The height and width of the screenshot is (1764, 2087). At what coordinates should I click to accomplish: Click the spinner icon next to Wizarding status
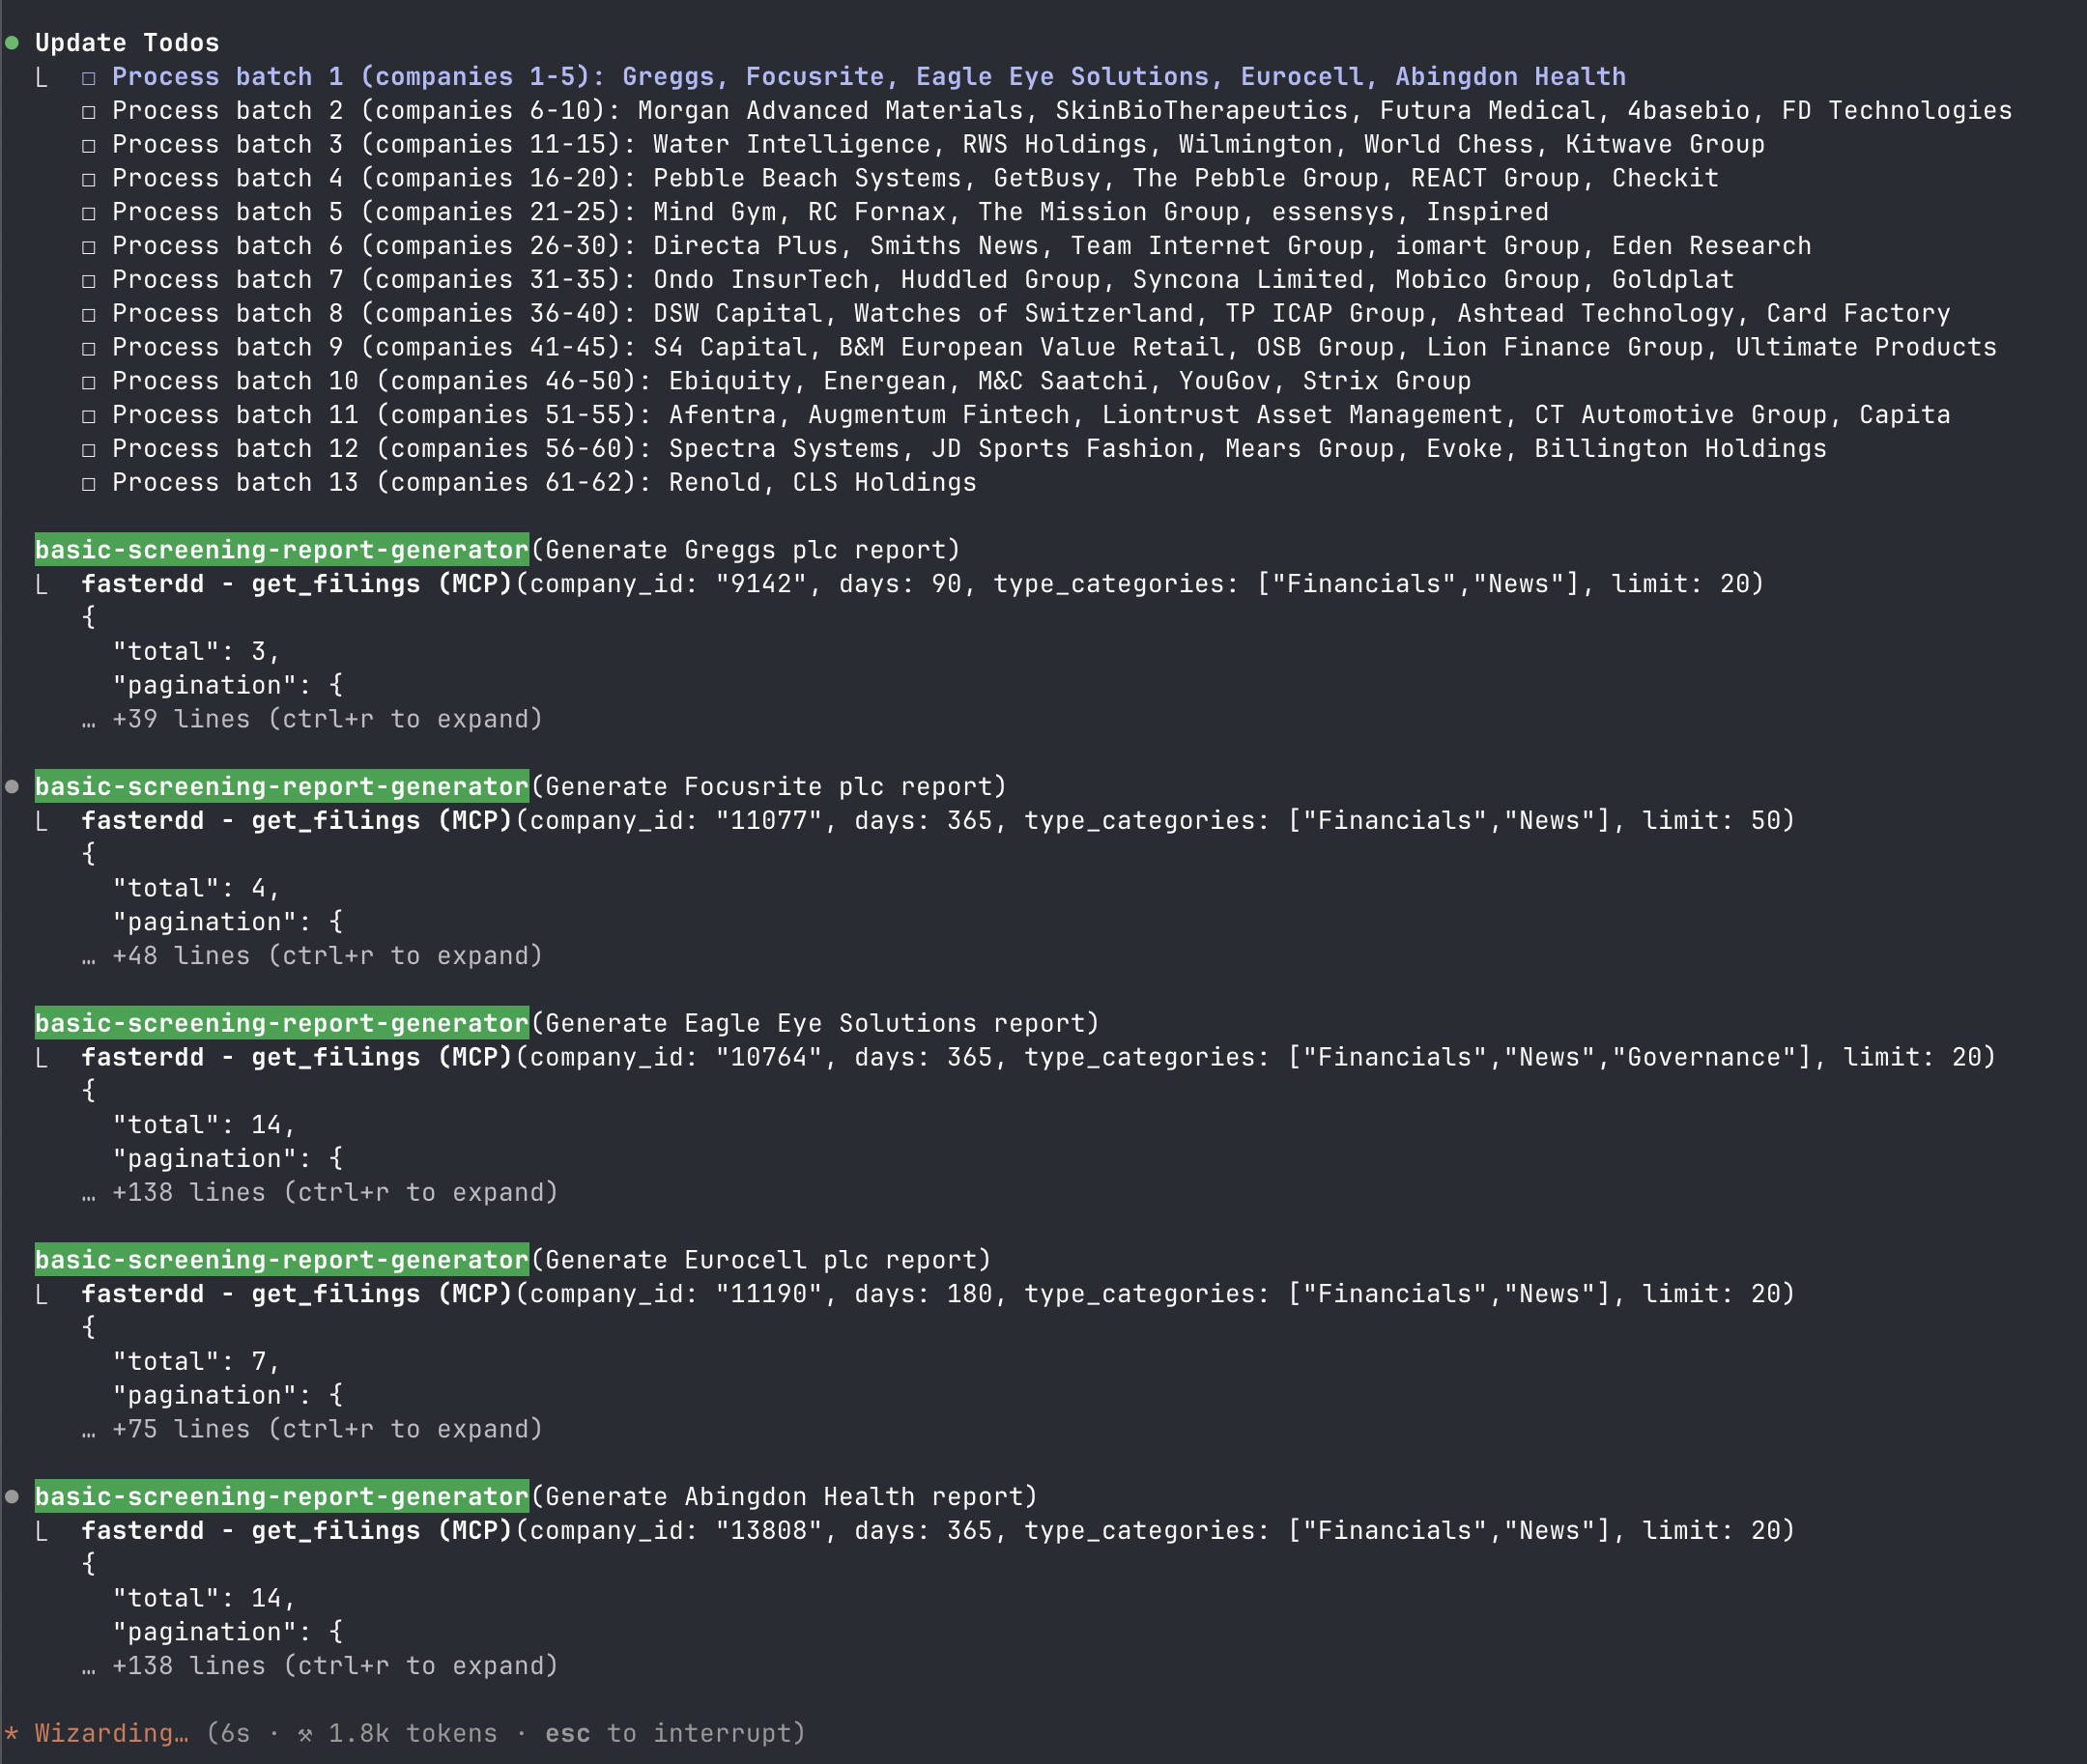(x=13, y=1733)
